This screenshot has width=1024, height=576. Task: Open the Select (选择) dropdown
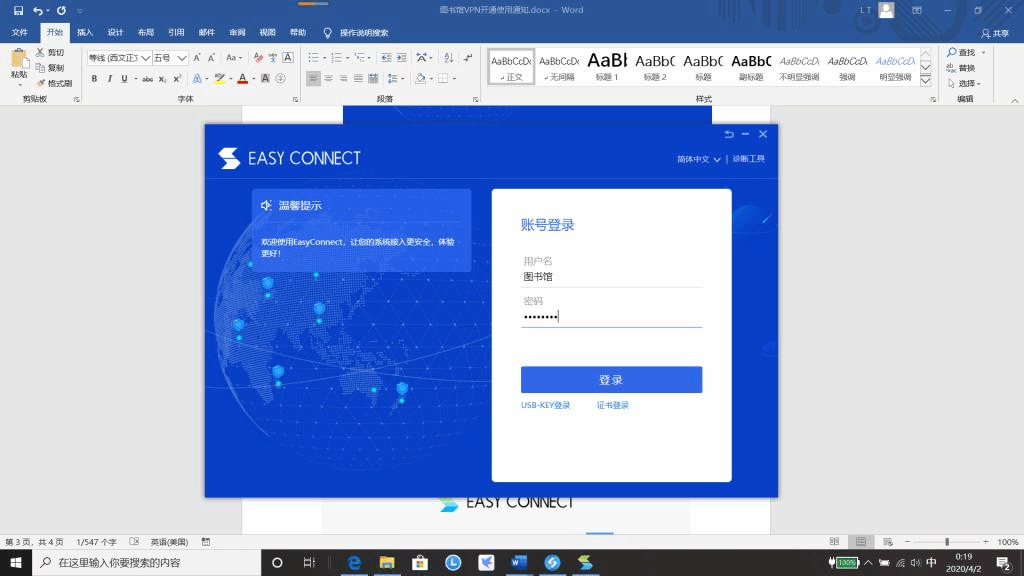tap(964, 84)
